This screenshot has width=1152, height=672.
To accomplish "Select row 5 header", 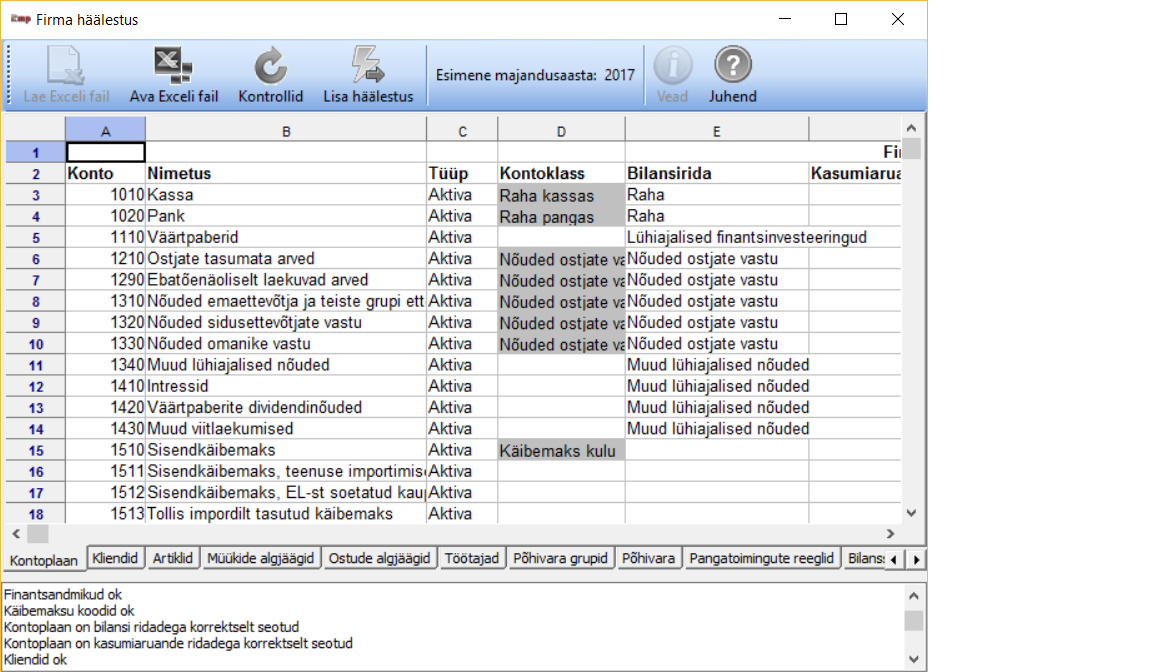I will click(x=34, y=238).
